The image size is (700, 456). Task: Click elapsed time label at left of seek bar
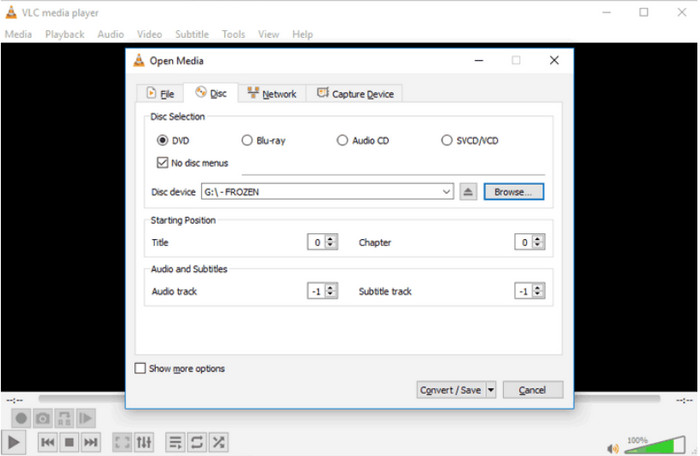pyautogui.click(x=14, y=400)
